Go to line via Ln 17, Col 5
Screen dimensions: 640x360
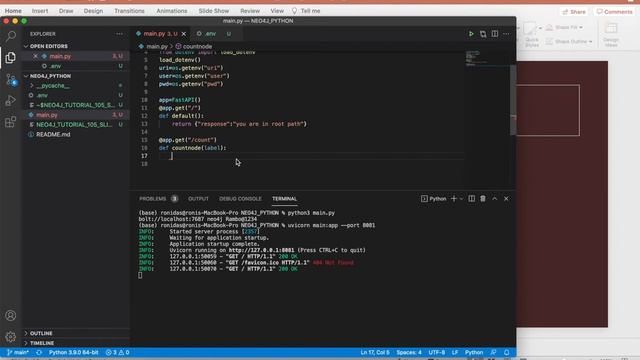click(375, 352)
